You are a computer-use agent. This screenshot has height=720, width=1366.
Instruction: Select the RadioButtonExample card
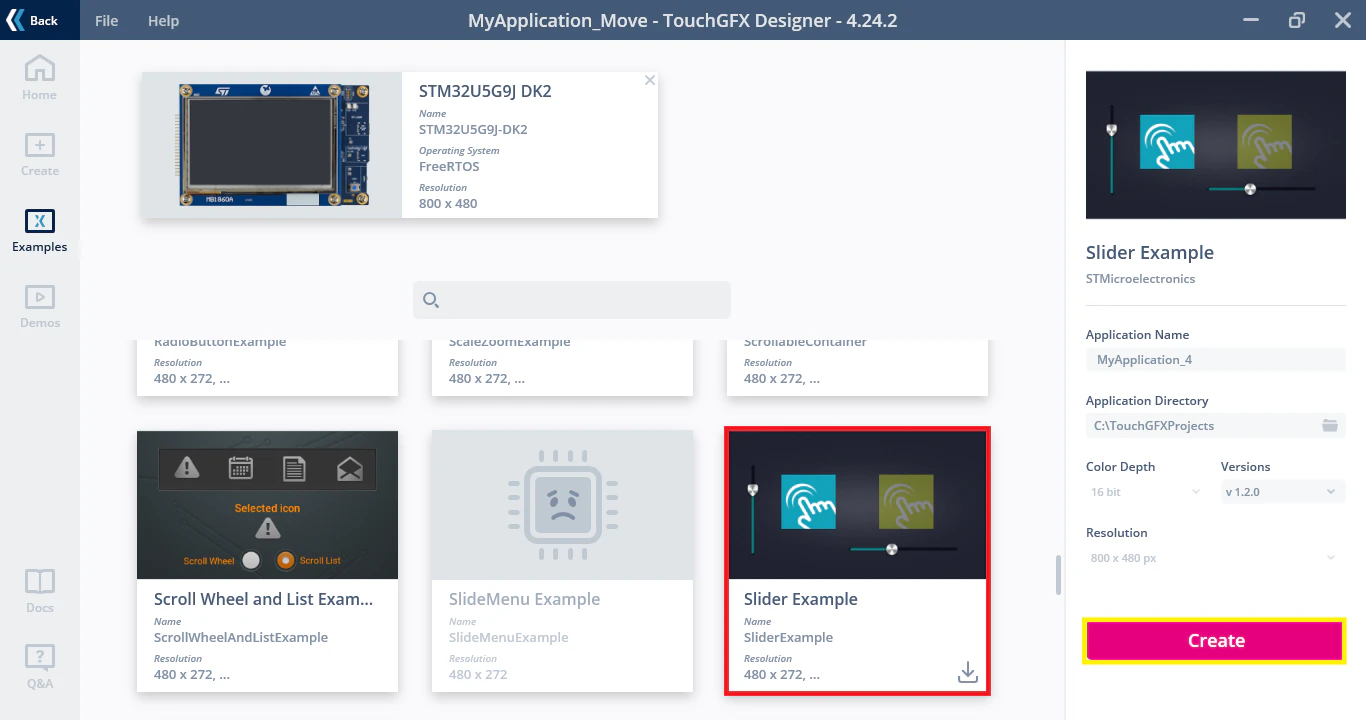pos(267,367)
